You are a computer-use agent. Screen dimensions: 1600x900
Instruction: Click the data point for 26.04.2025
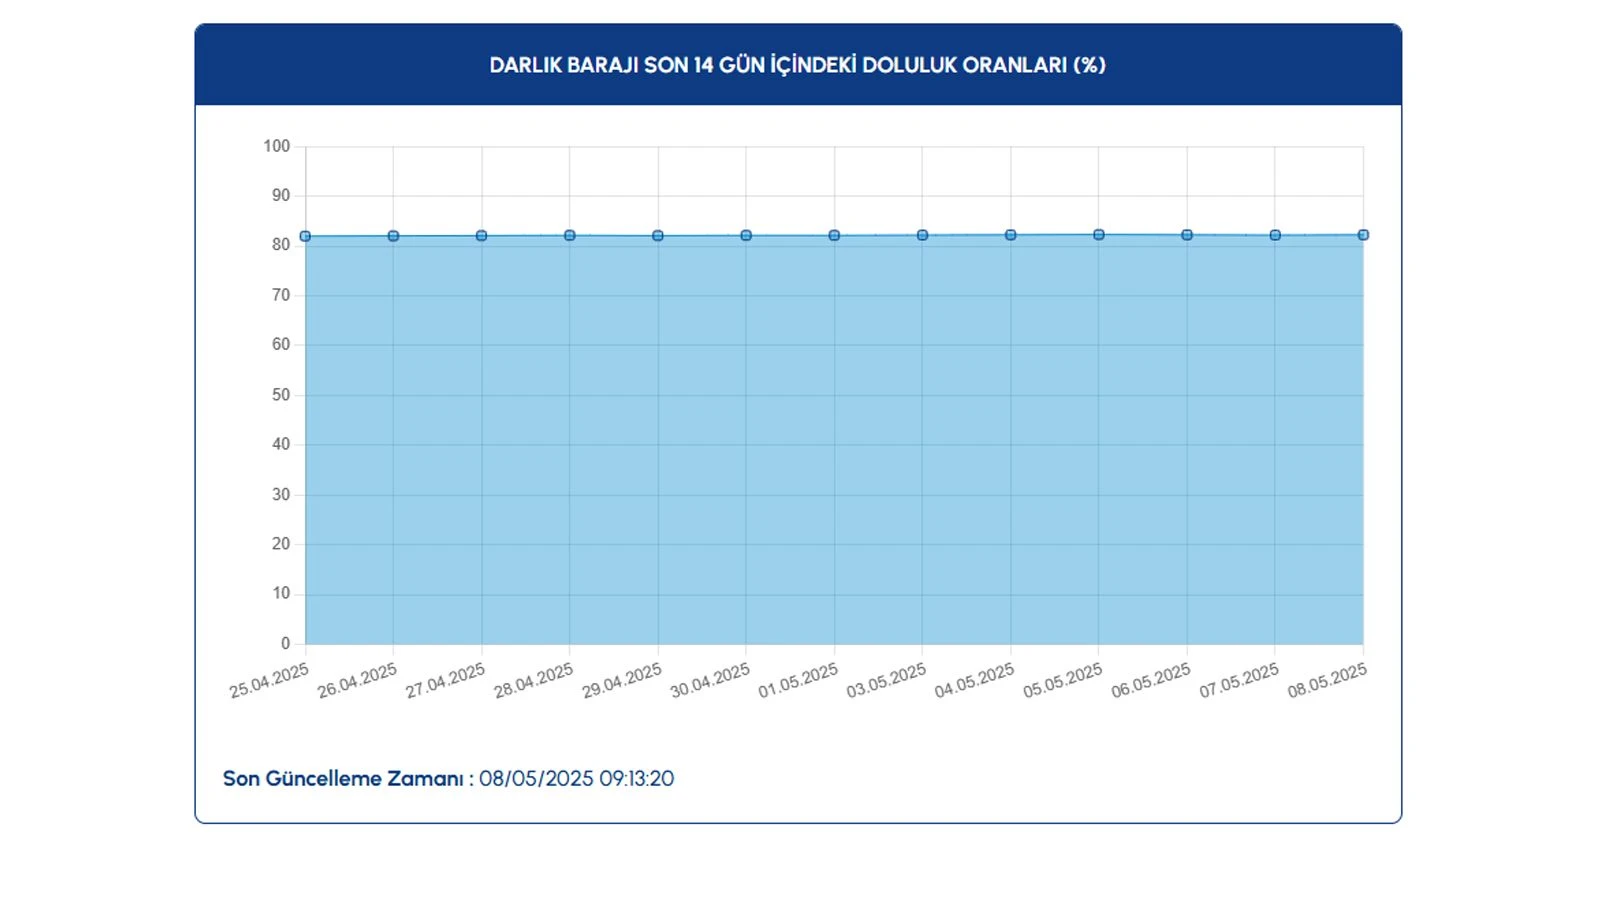393,236
